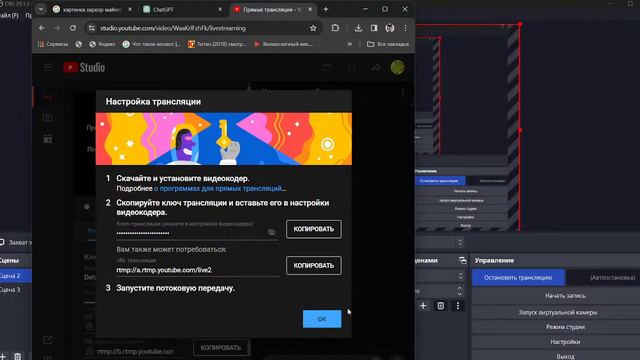Open the three-dot options in stream page

pos(402,92)
